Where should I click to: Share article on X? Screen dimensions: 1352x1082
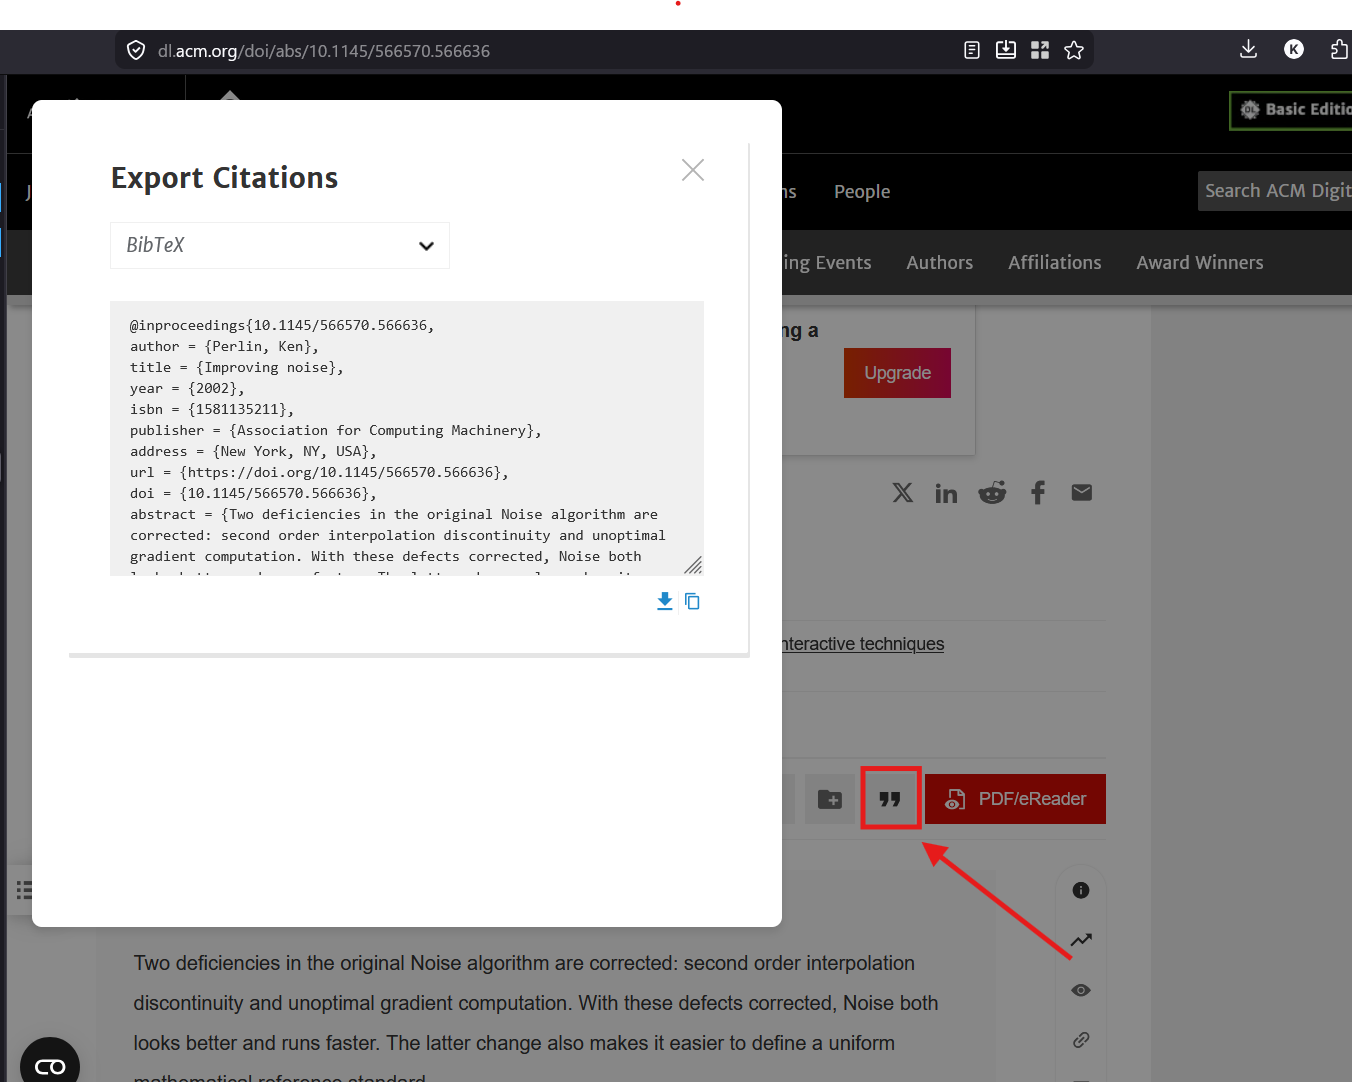(x=903, y=492)
